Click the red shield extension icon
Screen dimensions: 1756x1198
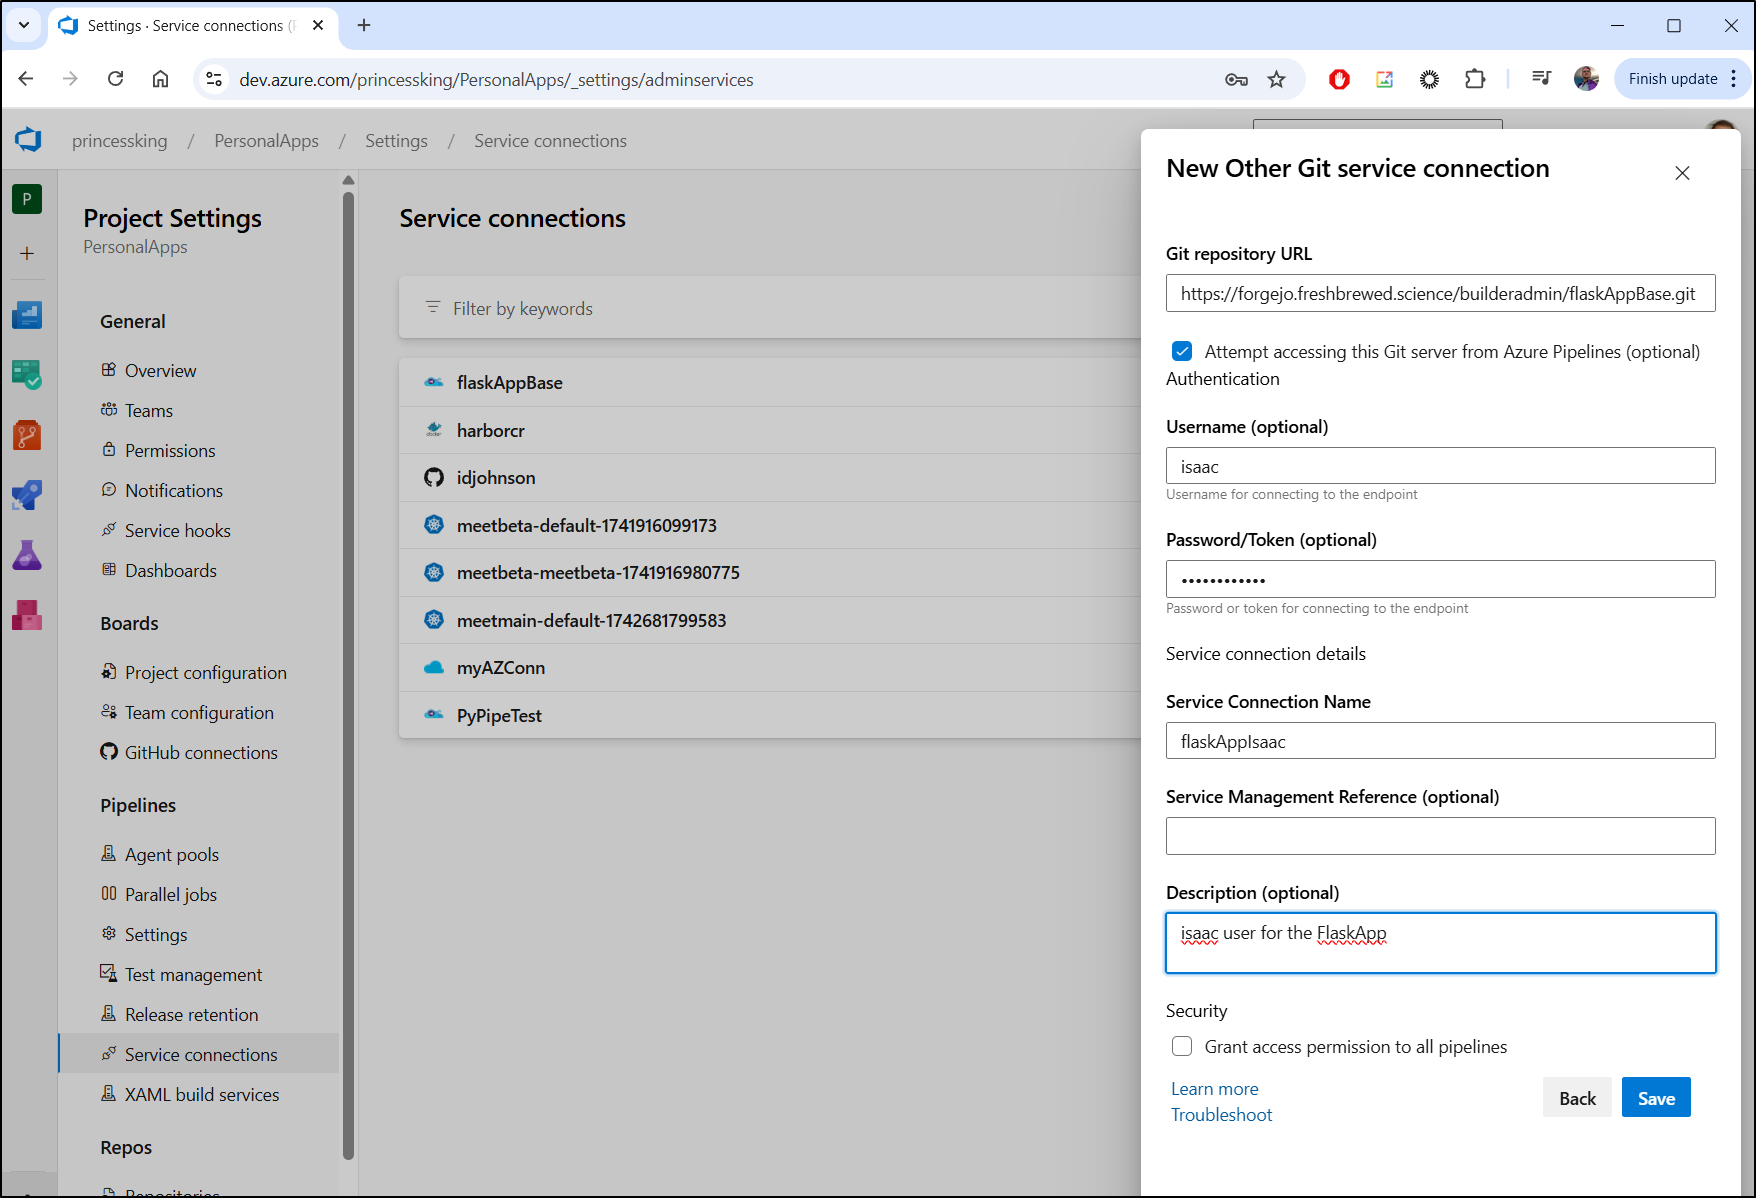pyautogui.click(x=1339, y=79)
